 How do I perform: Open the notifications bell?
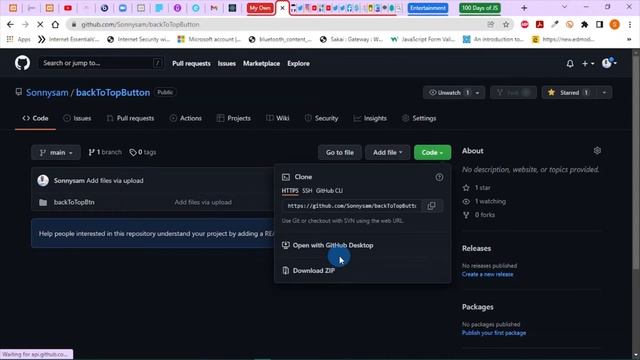pyautogui.click(x=570, y=64)
